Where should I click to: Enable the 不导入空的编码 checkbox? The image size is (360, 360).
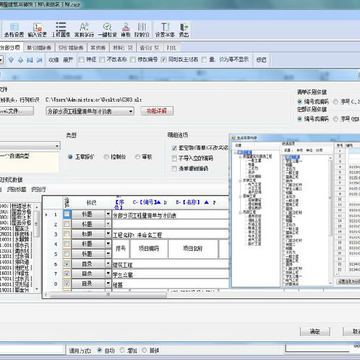(x=174, y=158)
